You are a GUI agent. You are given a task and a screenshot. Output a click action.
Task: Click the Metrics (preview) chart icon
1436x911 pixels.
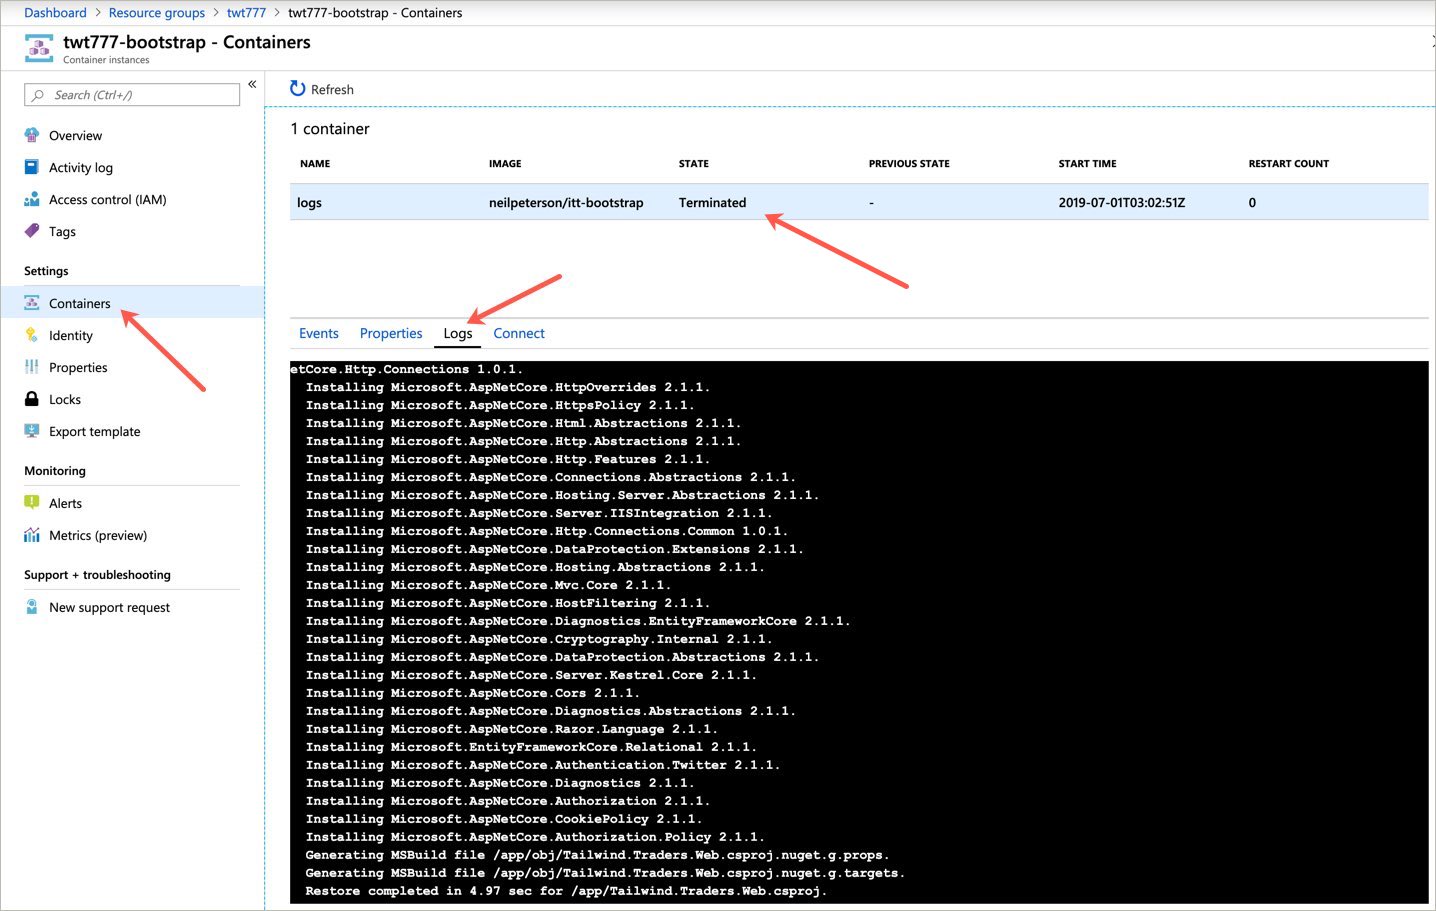[x=32, y=535]
